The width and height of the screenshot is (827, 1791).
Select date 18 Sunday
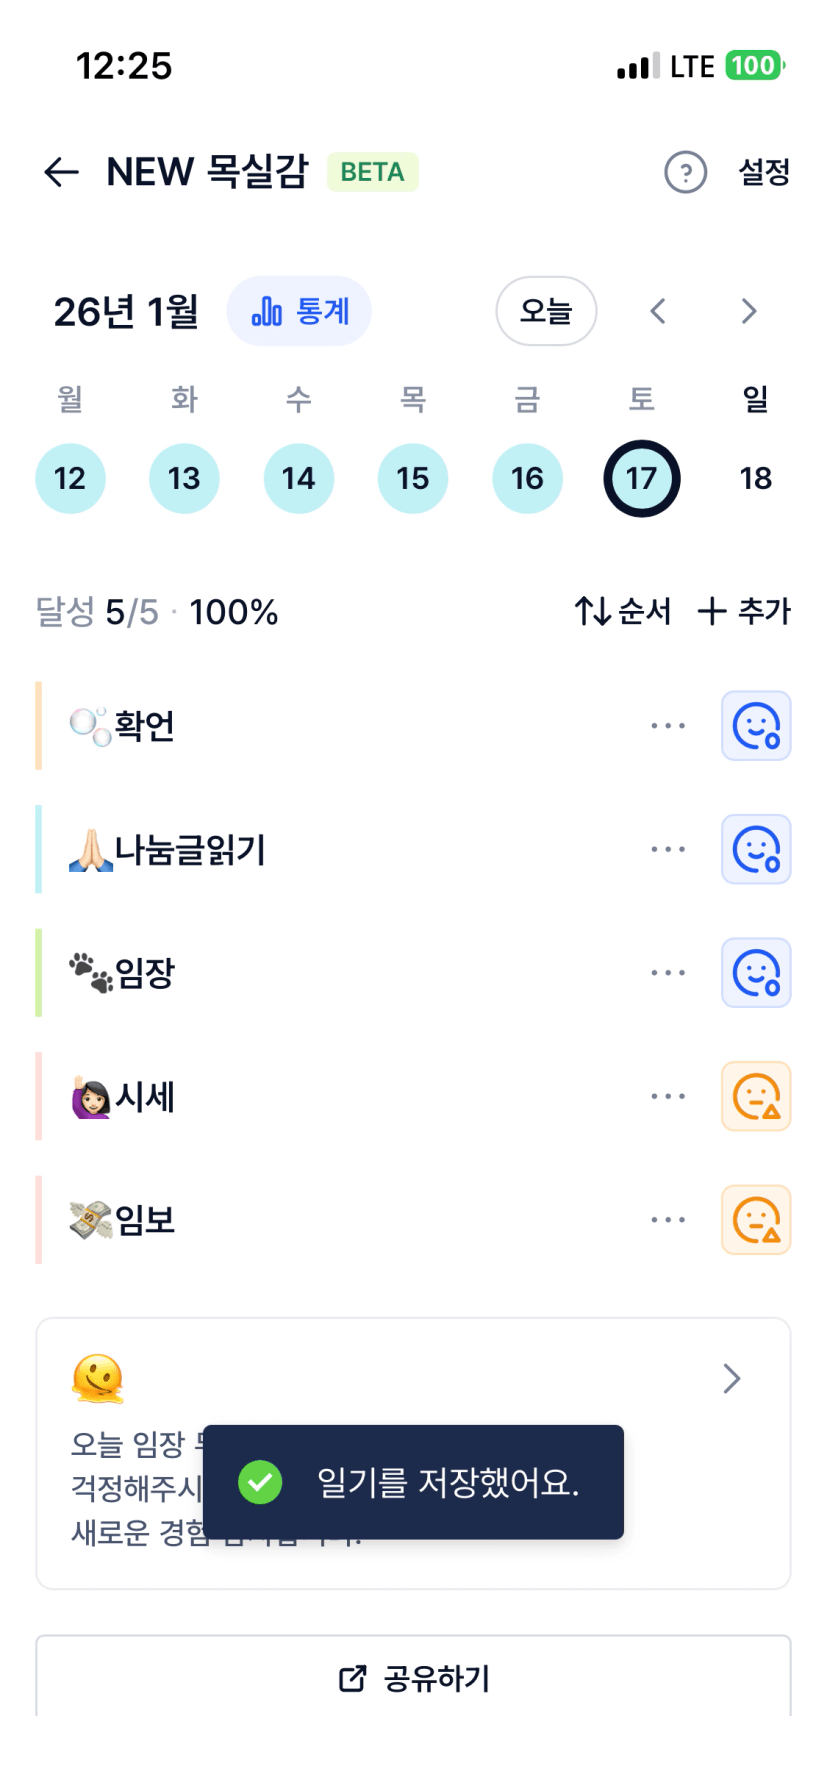tap(756, 478)
